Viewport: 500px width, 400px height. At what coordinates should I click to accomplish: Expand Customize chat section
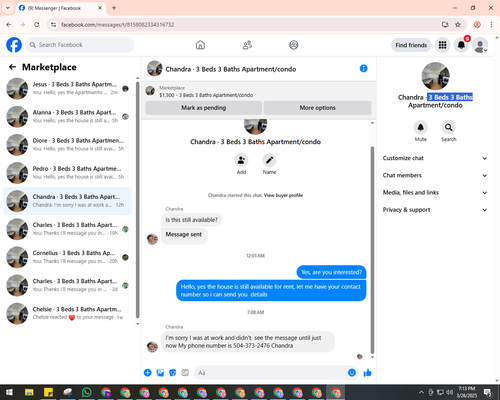pyautogui.click(x=435, y=158)
